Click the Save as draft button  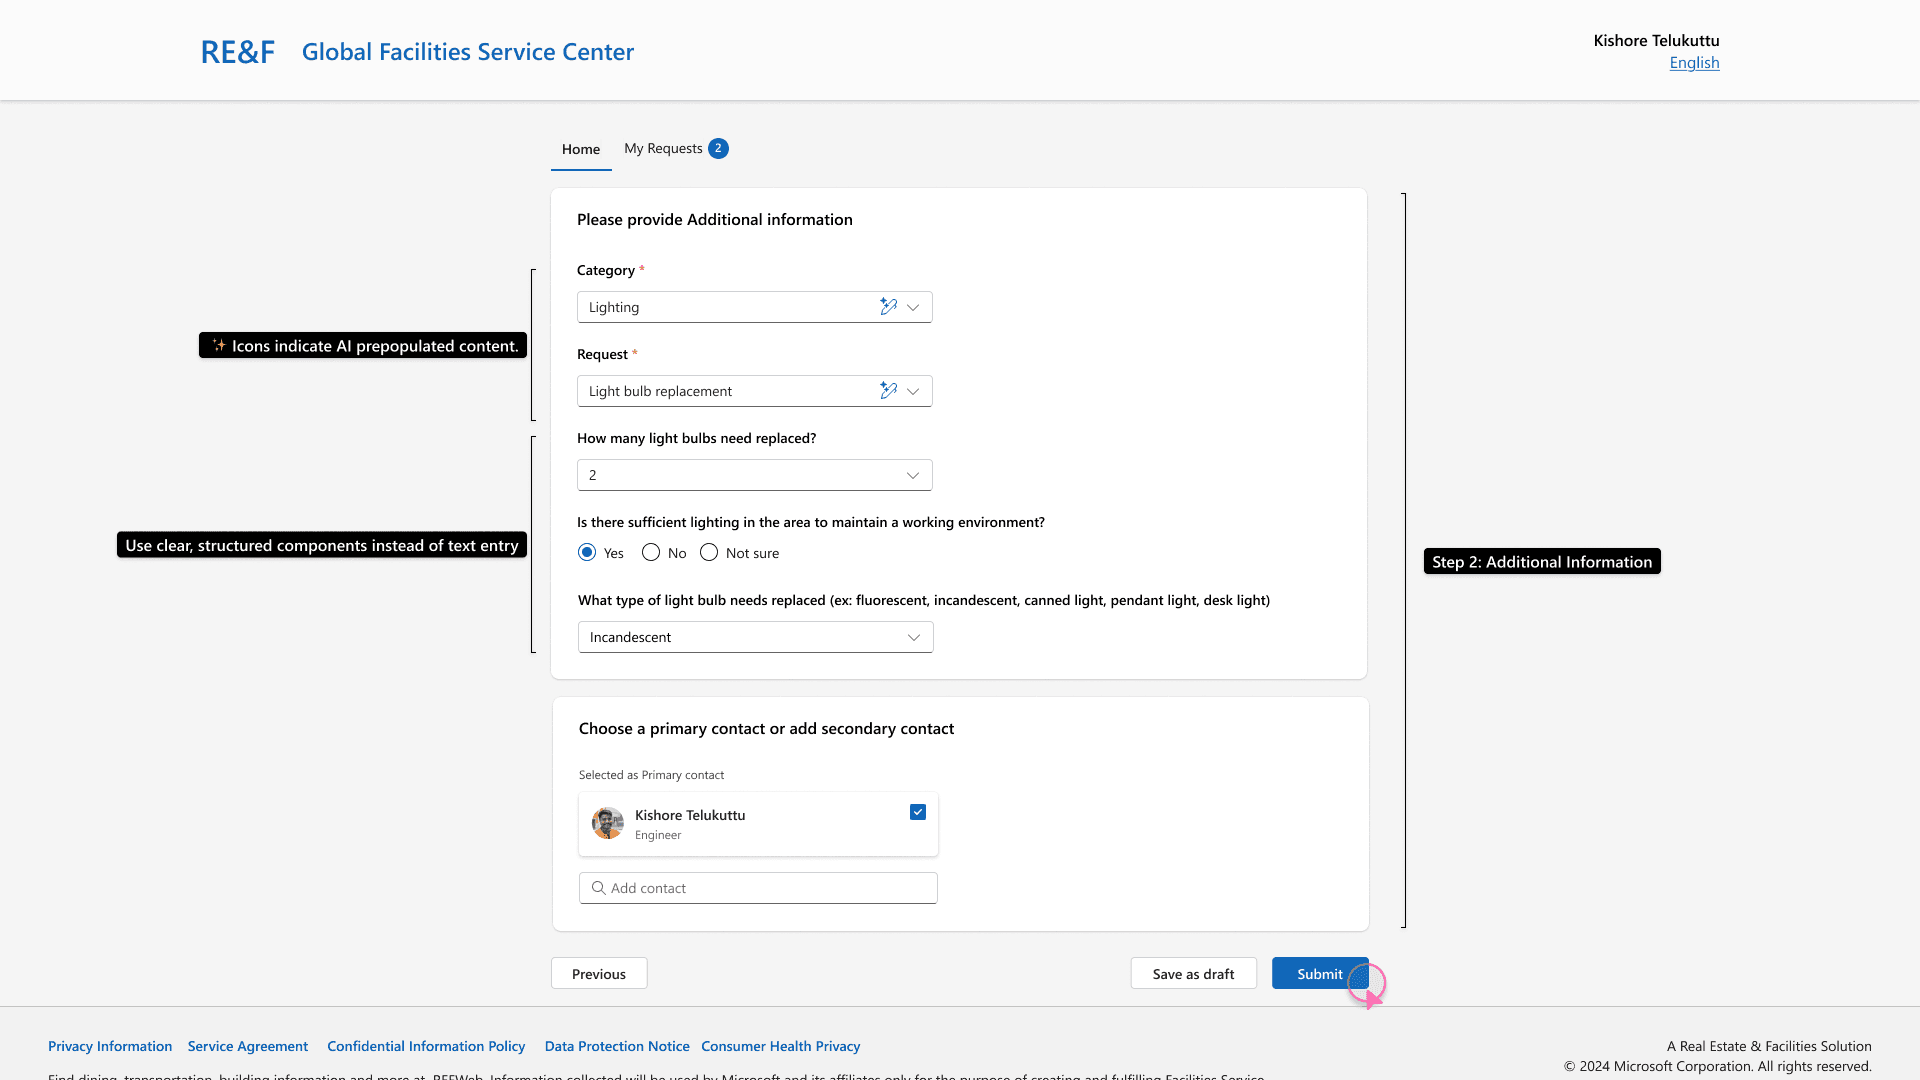click(x=1193, y=974)
